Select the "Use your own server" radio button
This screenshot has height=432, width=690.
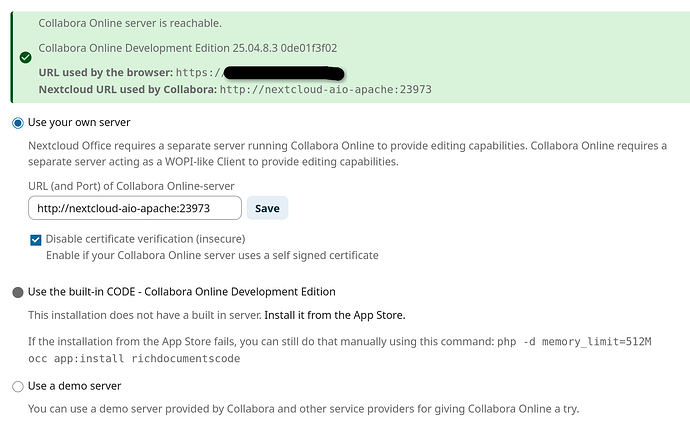17,122
